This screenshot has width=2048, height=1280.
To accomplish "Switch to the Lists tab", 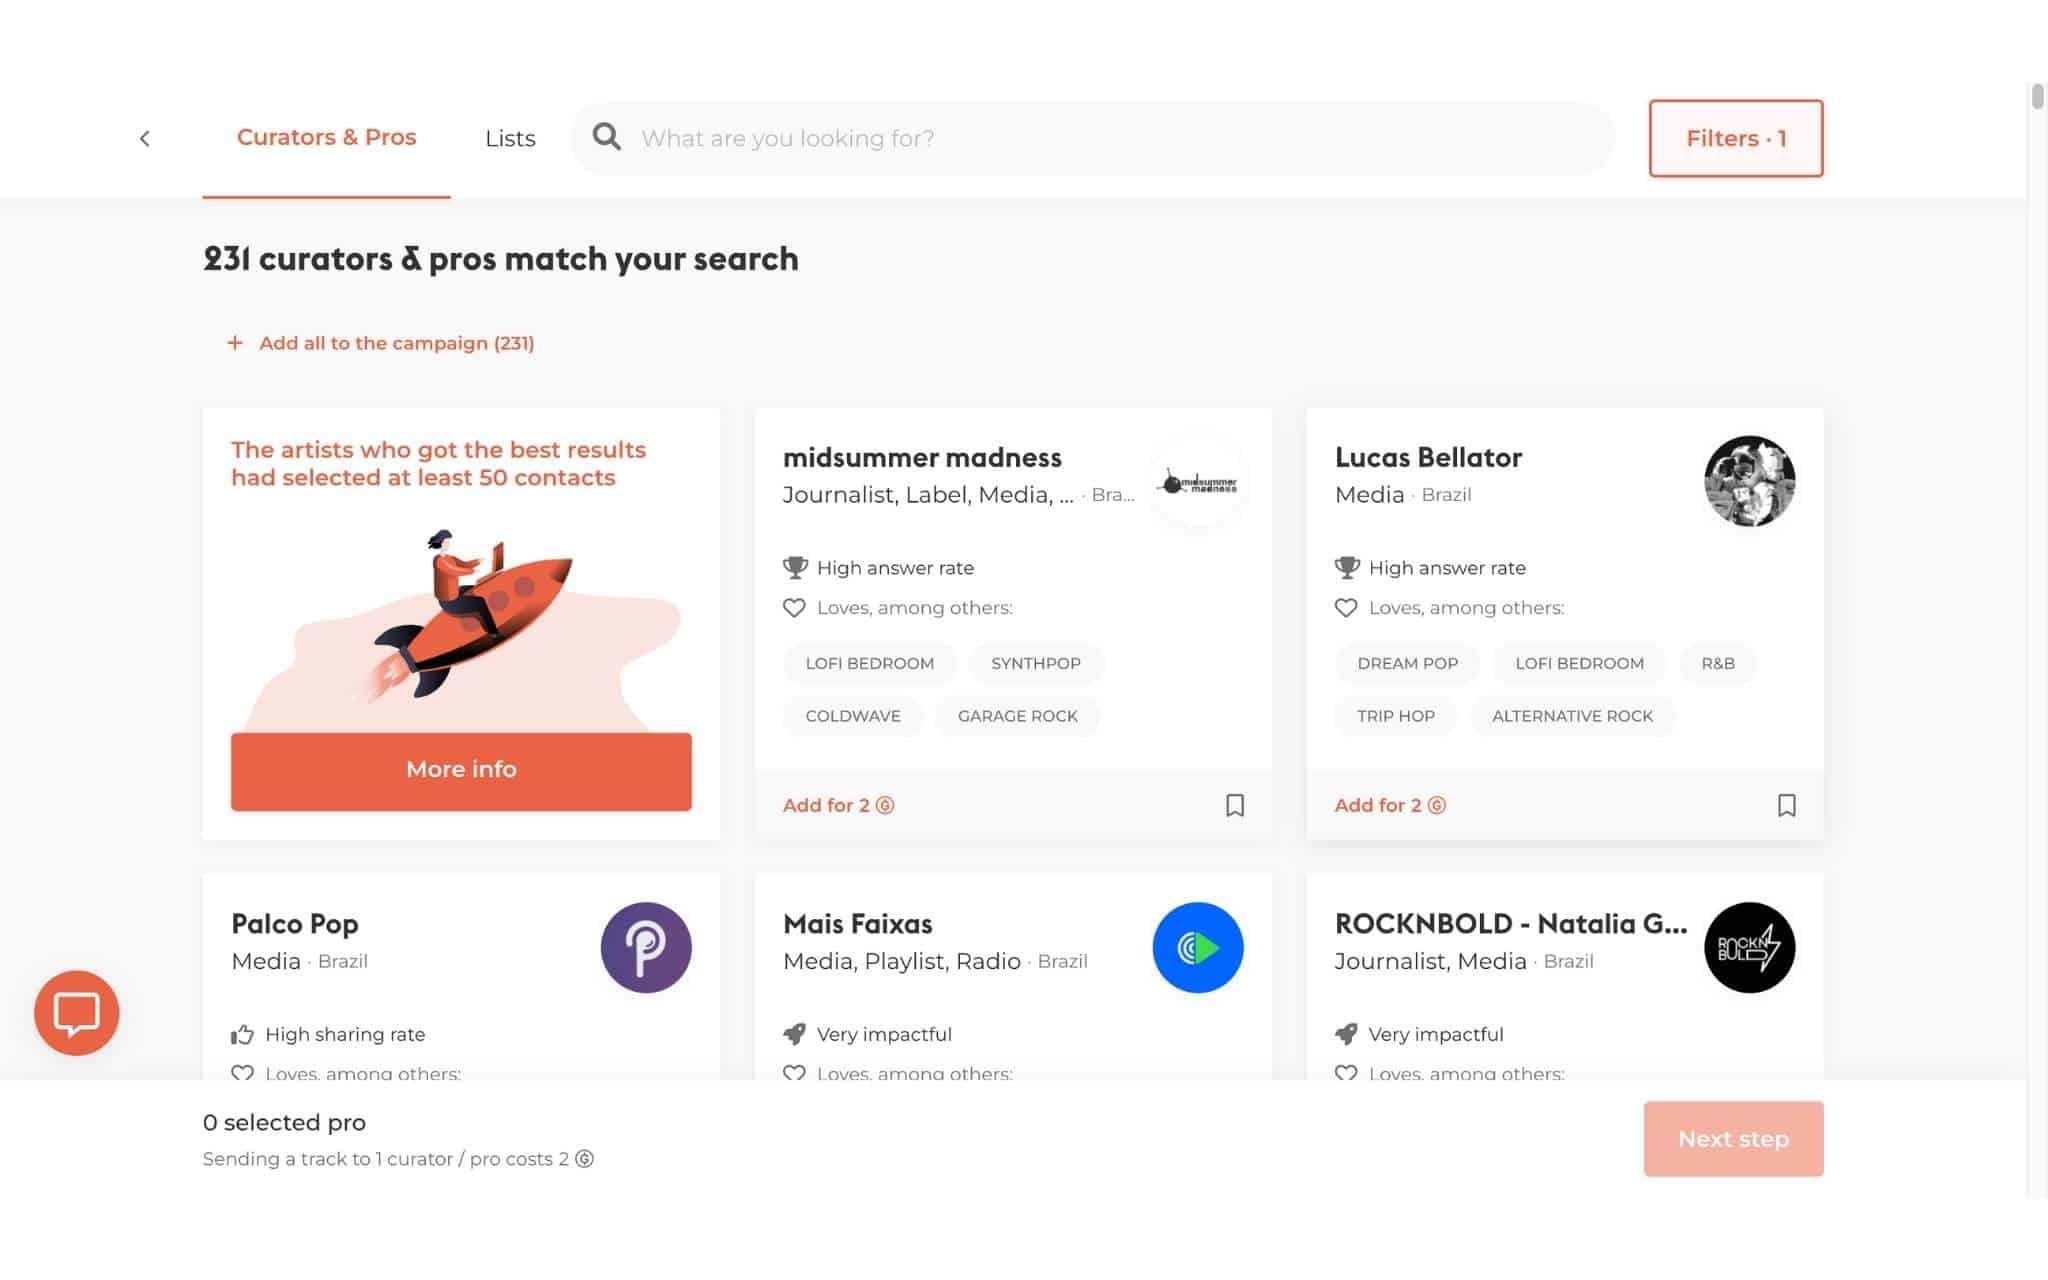I will 510,138.
